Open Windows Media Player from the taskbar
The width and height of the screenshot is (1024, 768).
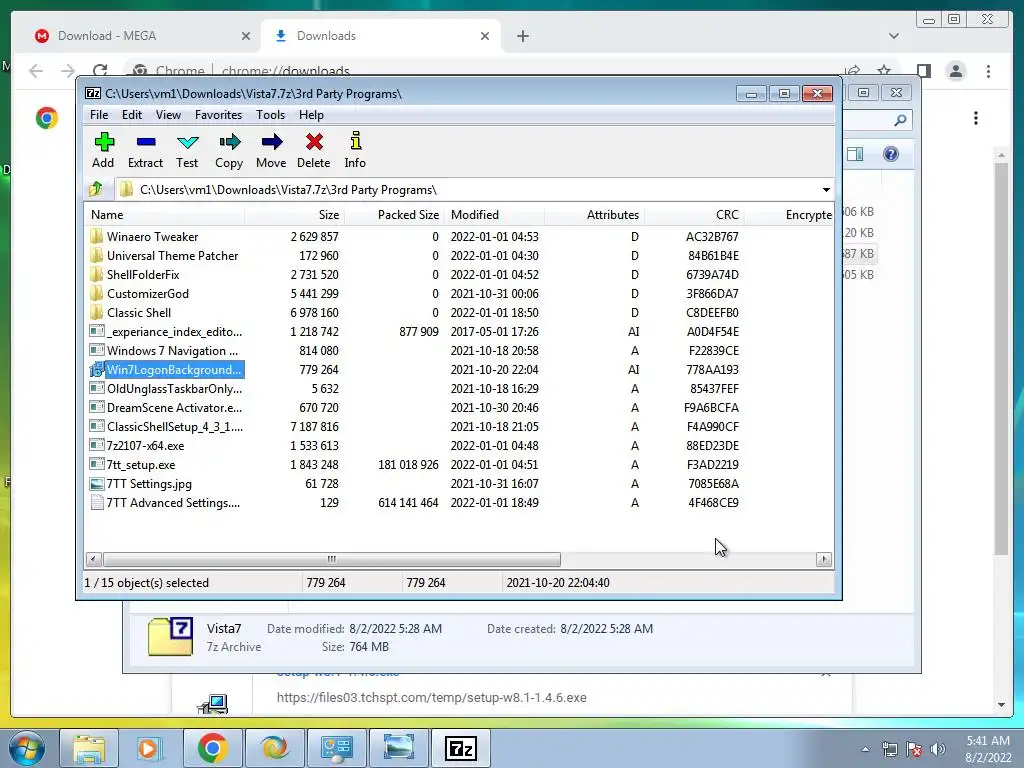150,748
